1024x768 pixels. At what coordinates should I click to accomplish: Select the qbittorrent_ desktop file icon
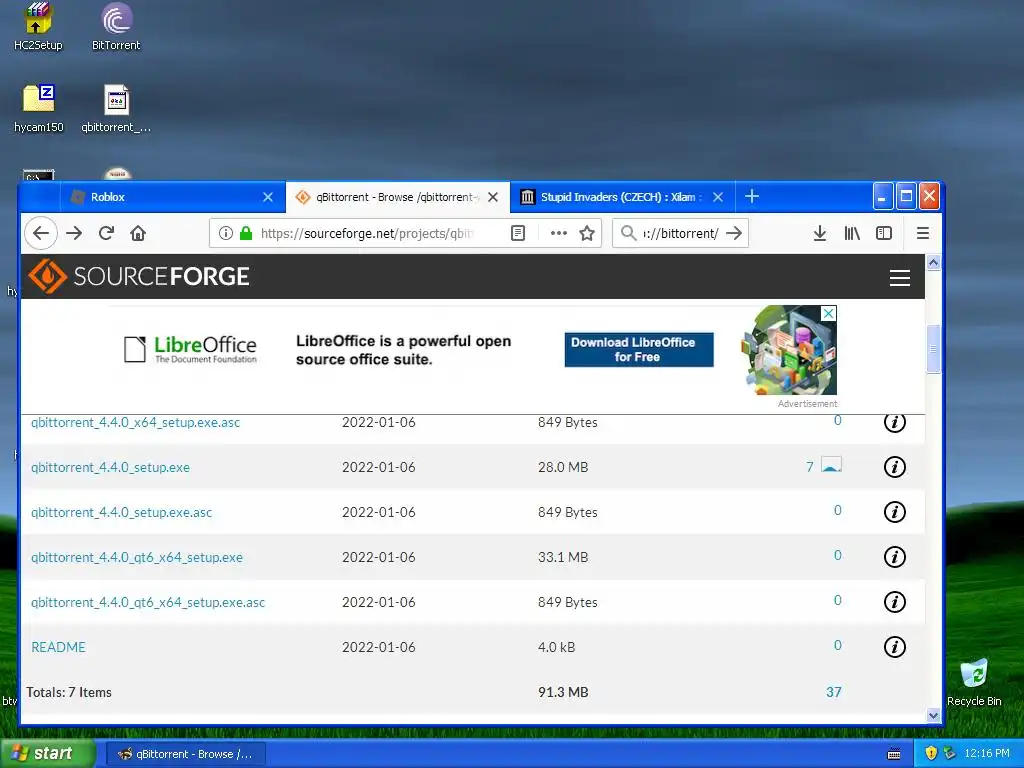coord(116,108)
